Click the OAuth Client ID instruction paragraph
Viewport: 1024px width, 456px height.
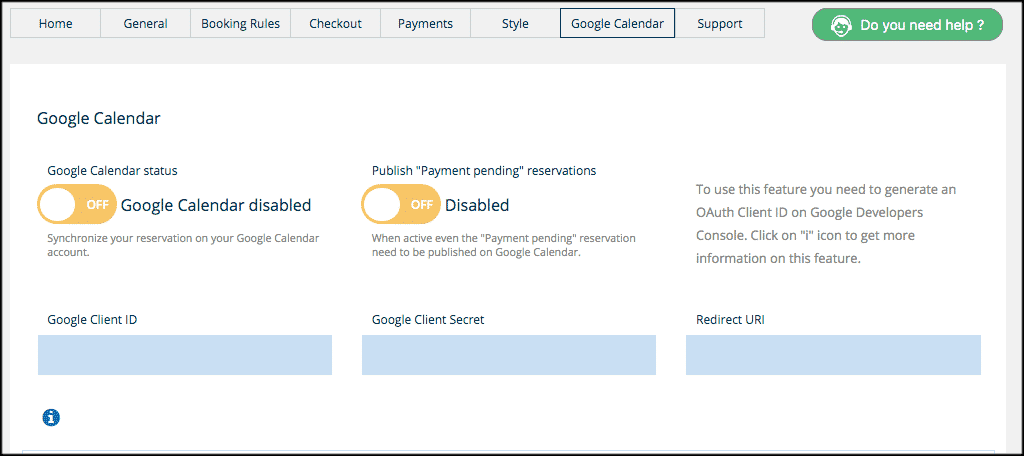(826, 224)
